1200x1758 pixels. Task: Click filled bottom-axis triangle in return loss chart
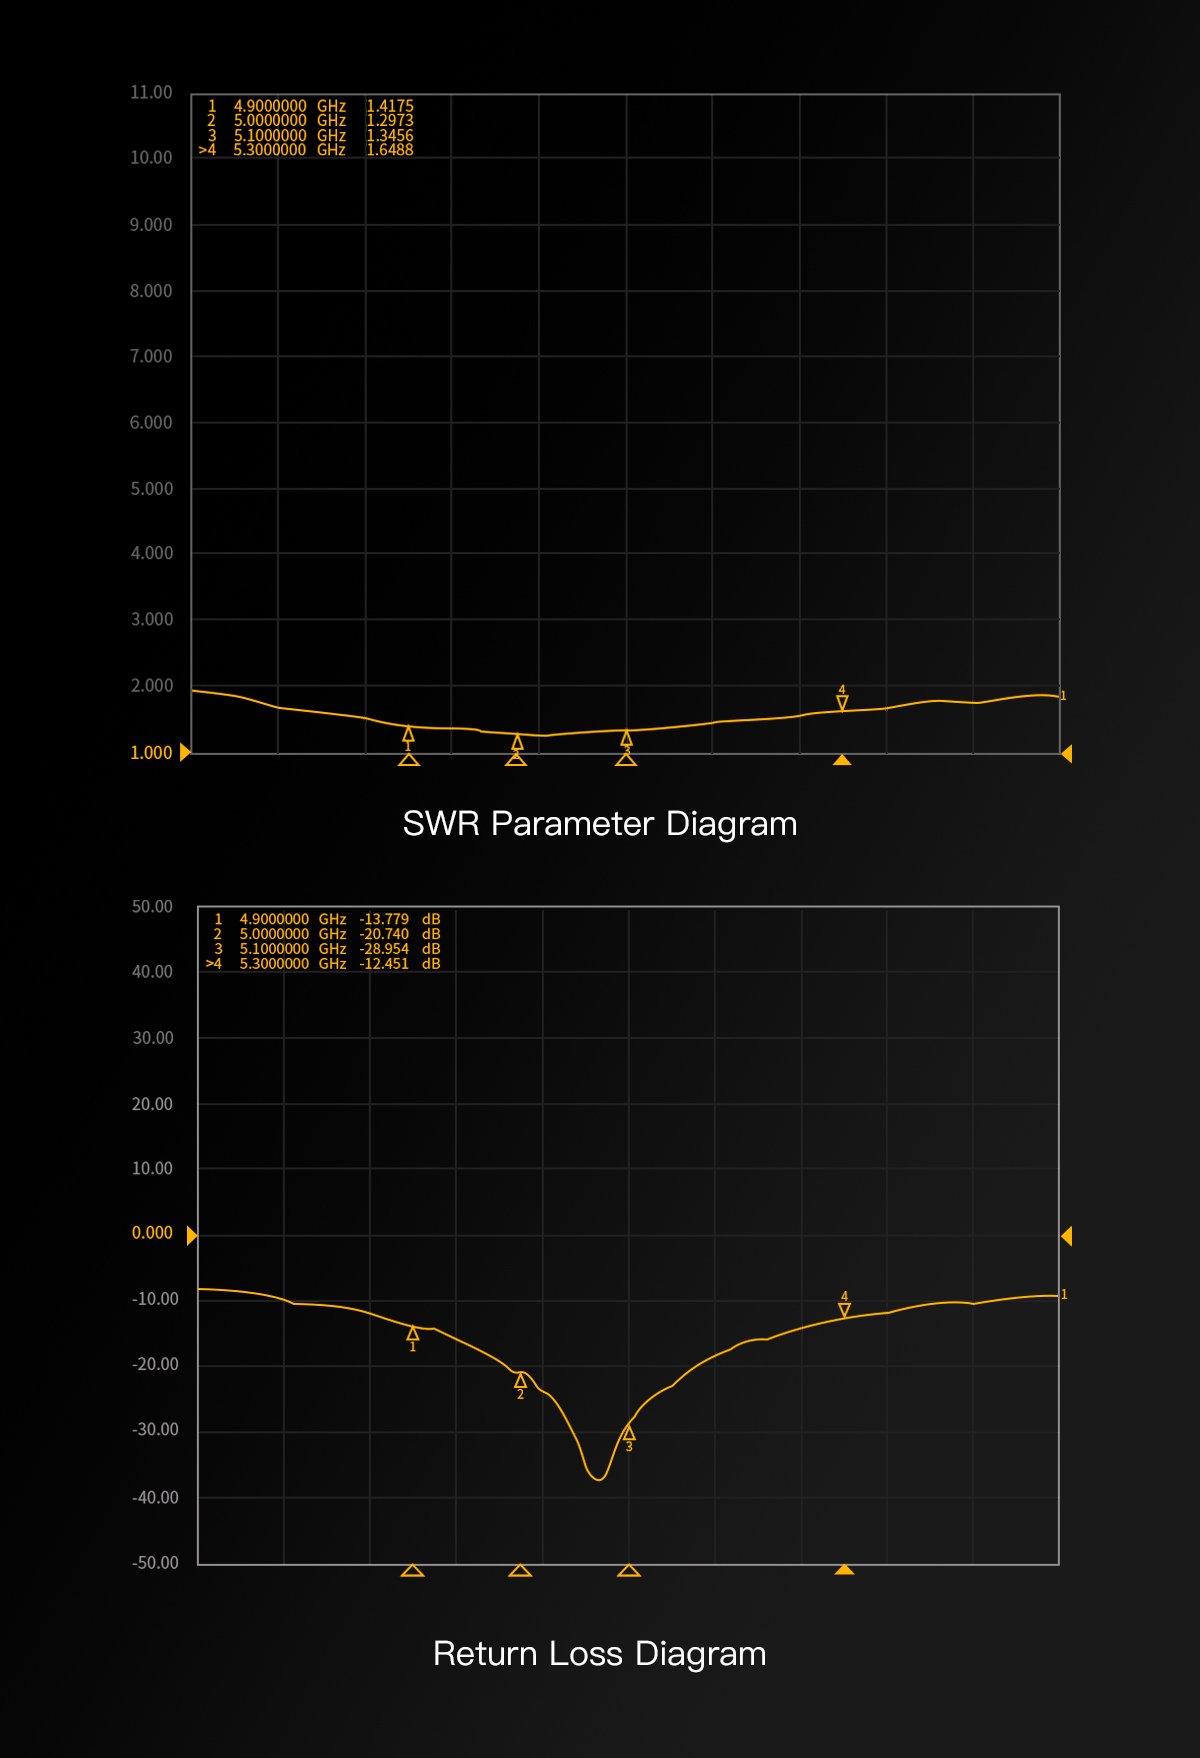click(844, 1570)
